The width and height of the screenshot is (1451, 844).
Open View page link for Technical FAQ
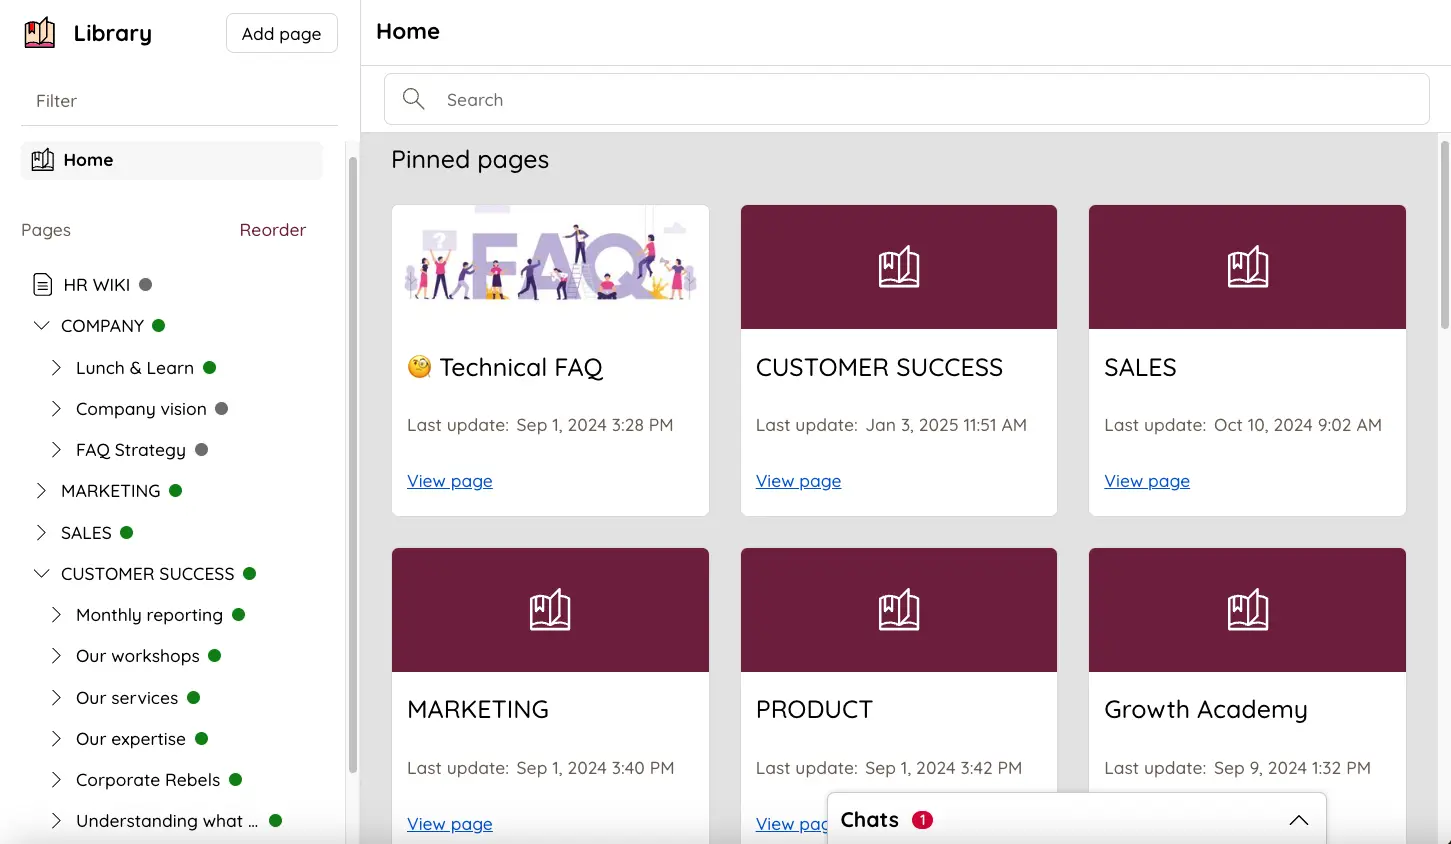[x=450, y=481]
